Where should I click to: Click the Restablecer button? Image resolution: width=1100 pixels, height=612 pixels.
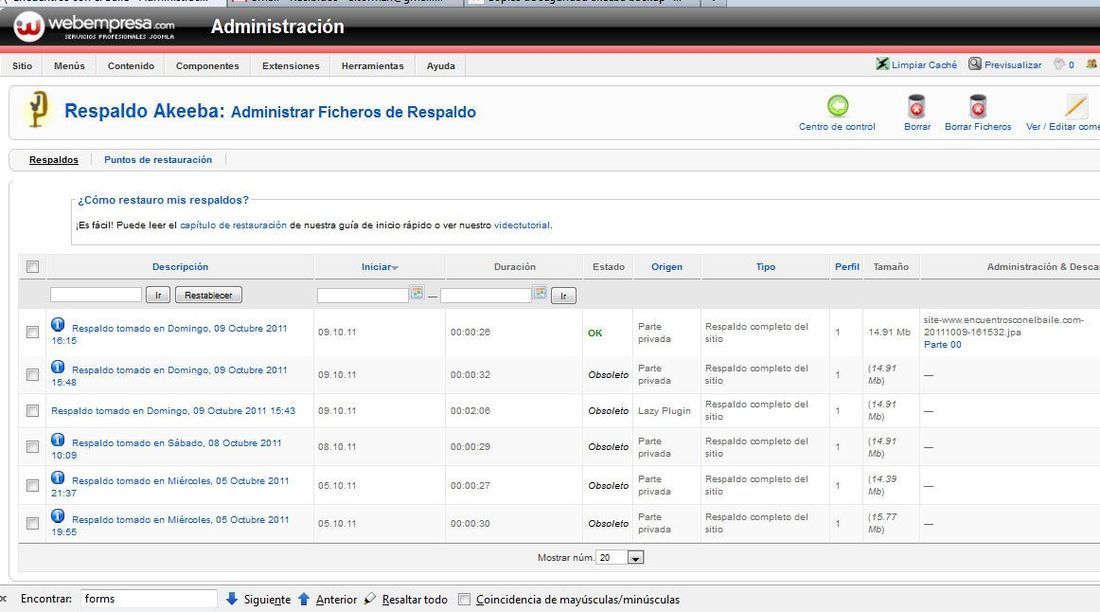[208, 295]
